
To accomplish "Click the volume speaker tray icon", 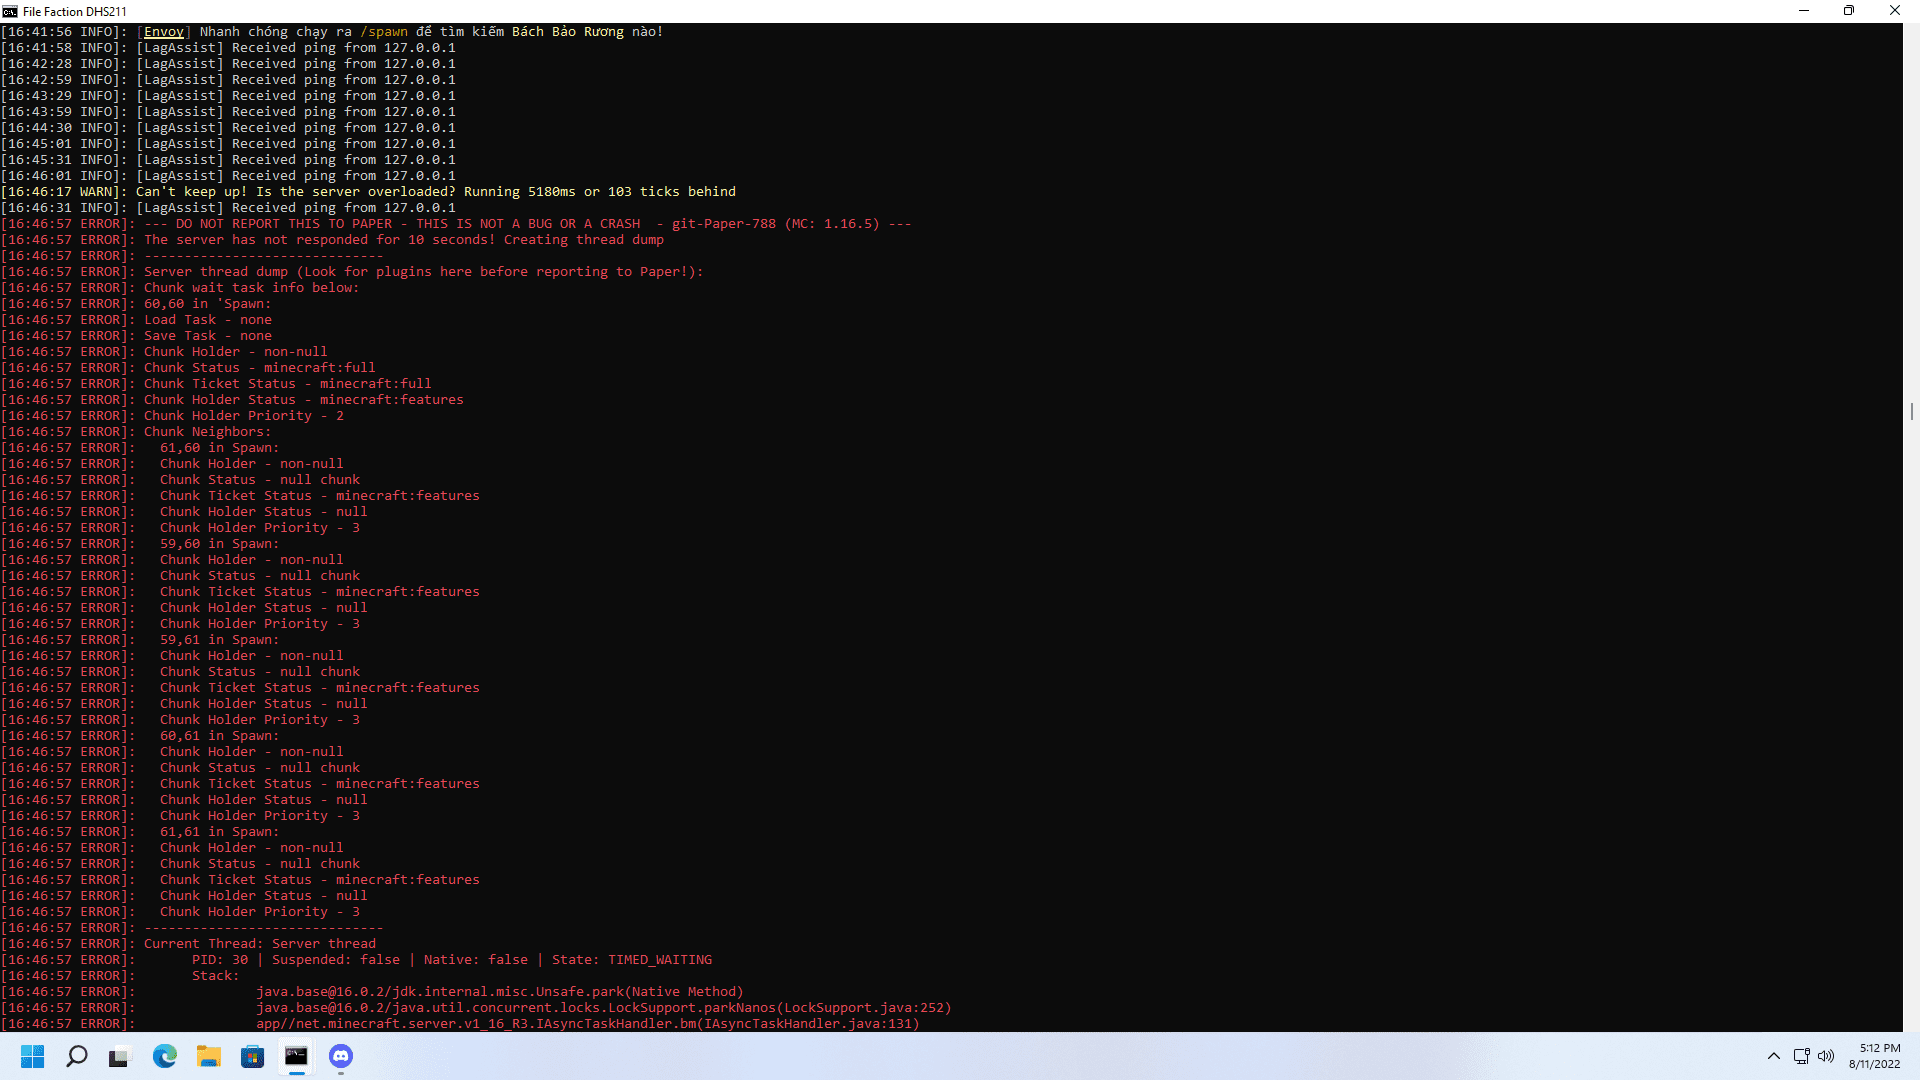I will pos(1826,1056).
